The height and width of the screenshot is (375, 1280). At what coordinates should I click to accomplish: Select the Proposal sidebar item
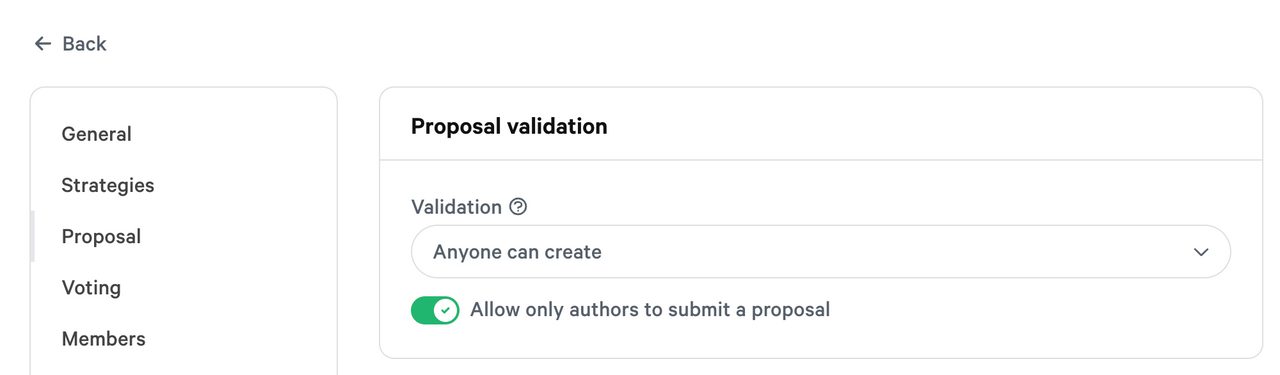click(x=101, y=236)
